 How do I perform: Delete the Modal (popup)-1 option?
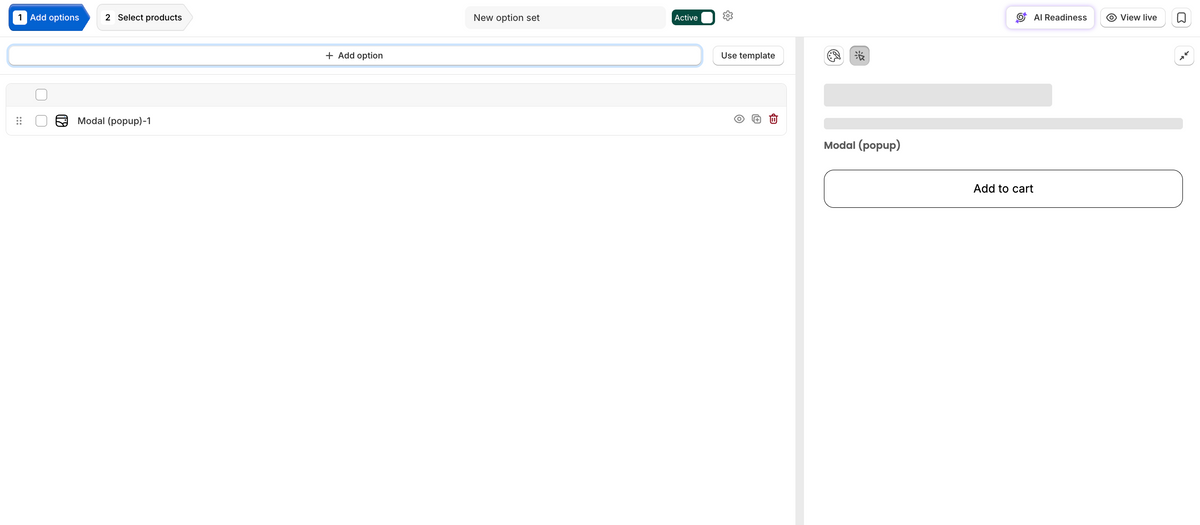pos(773,119)
